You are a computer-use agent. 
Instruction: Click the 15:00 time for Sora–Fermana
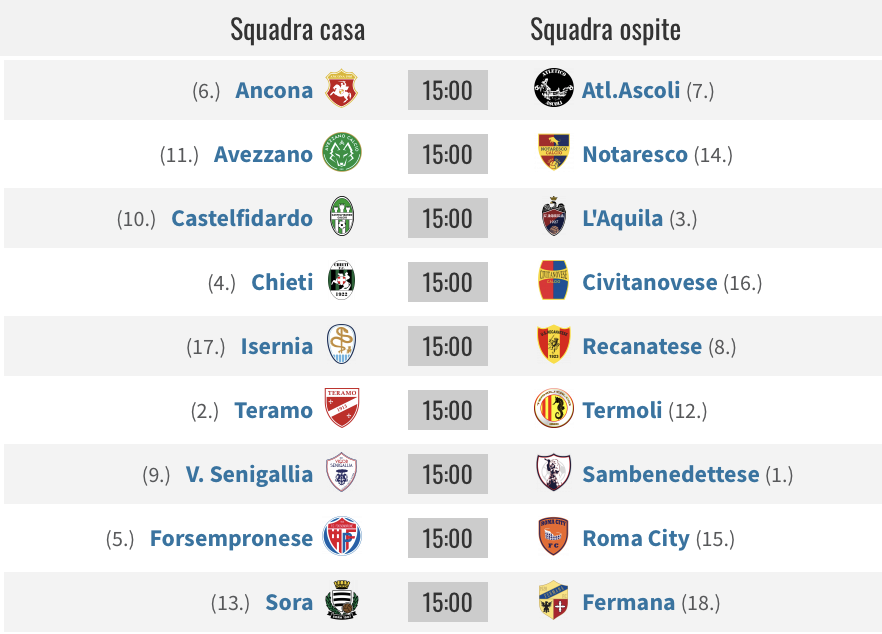coord(448,602)
